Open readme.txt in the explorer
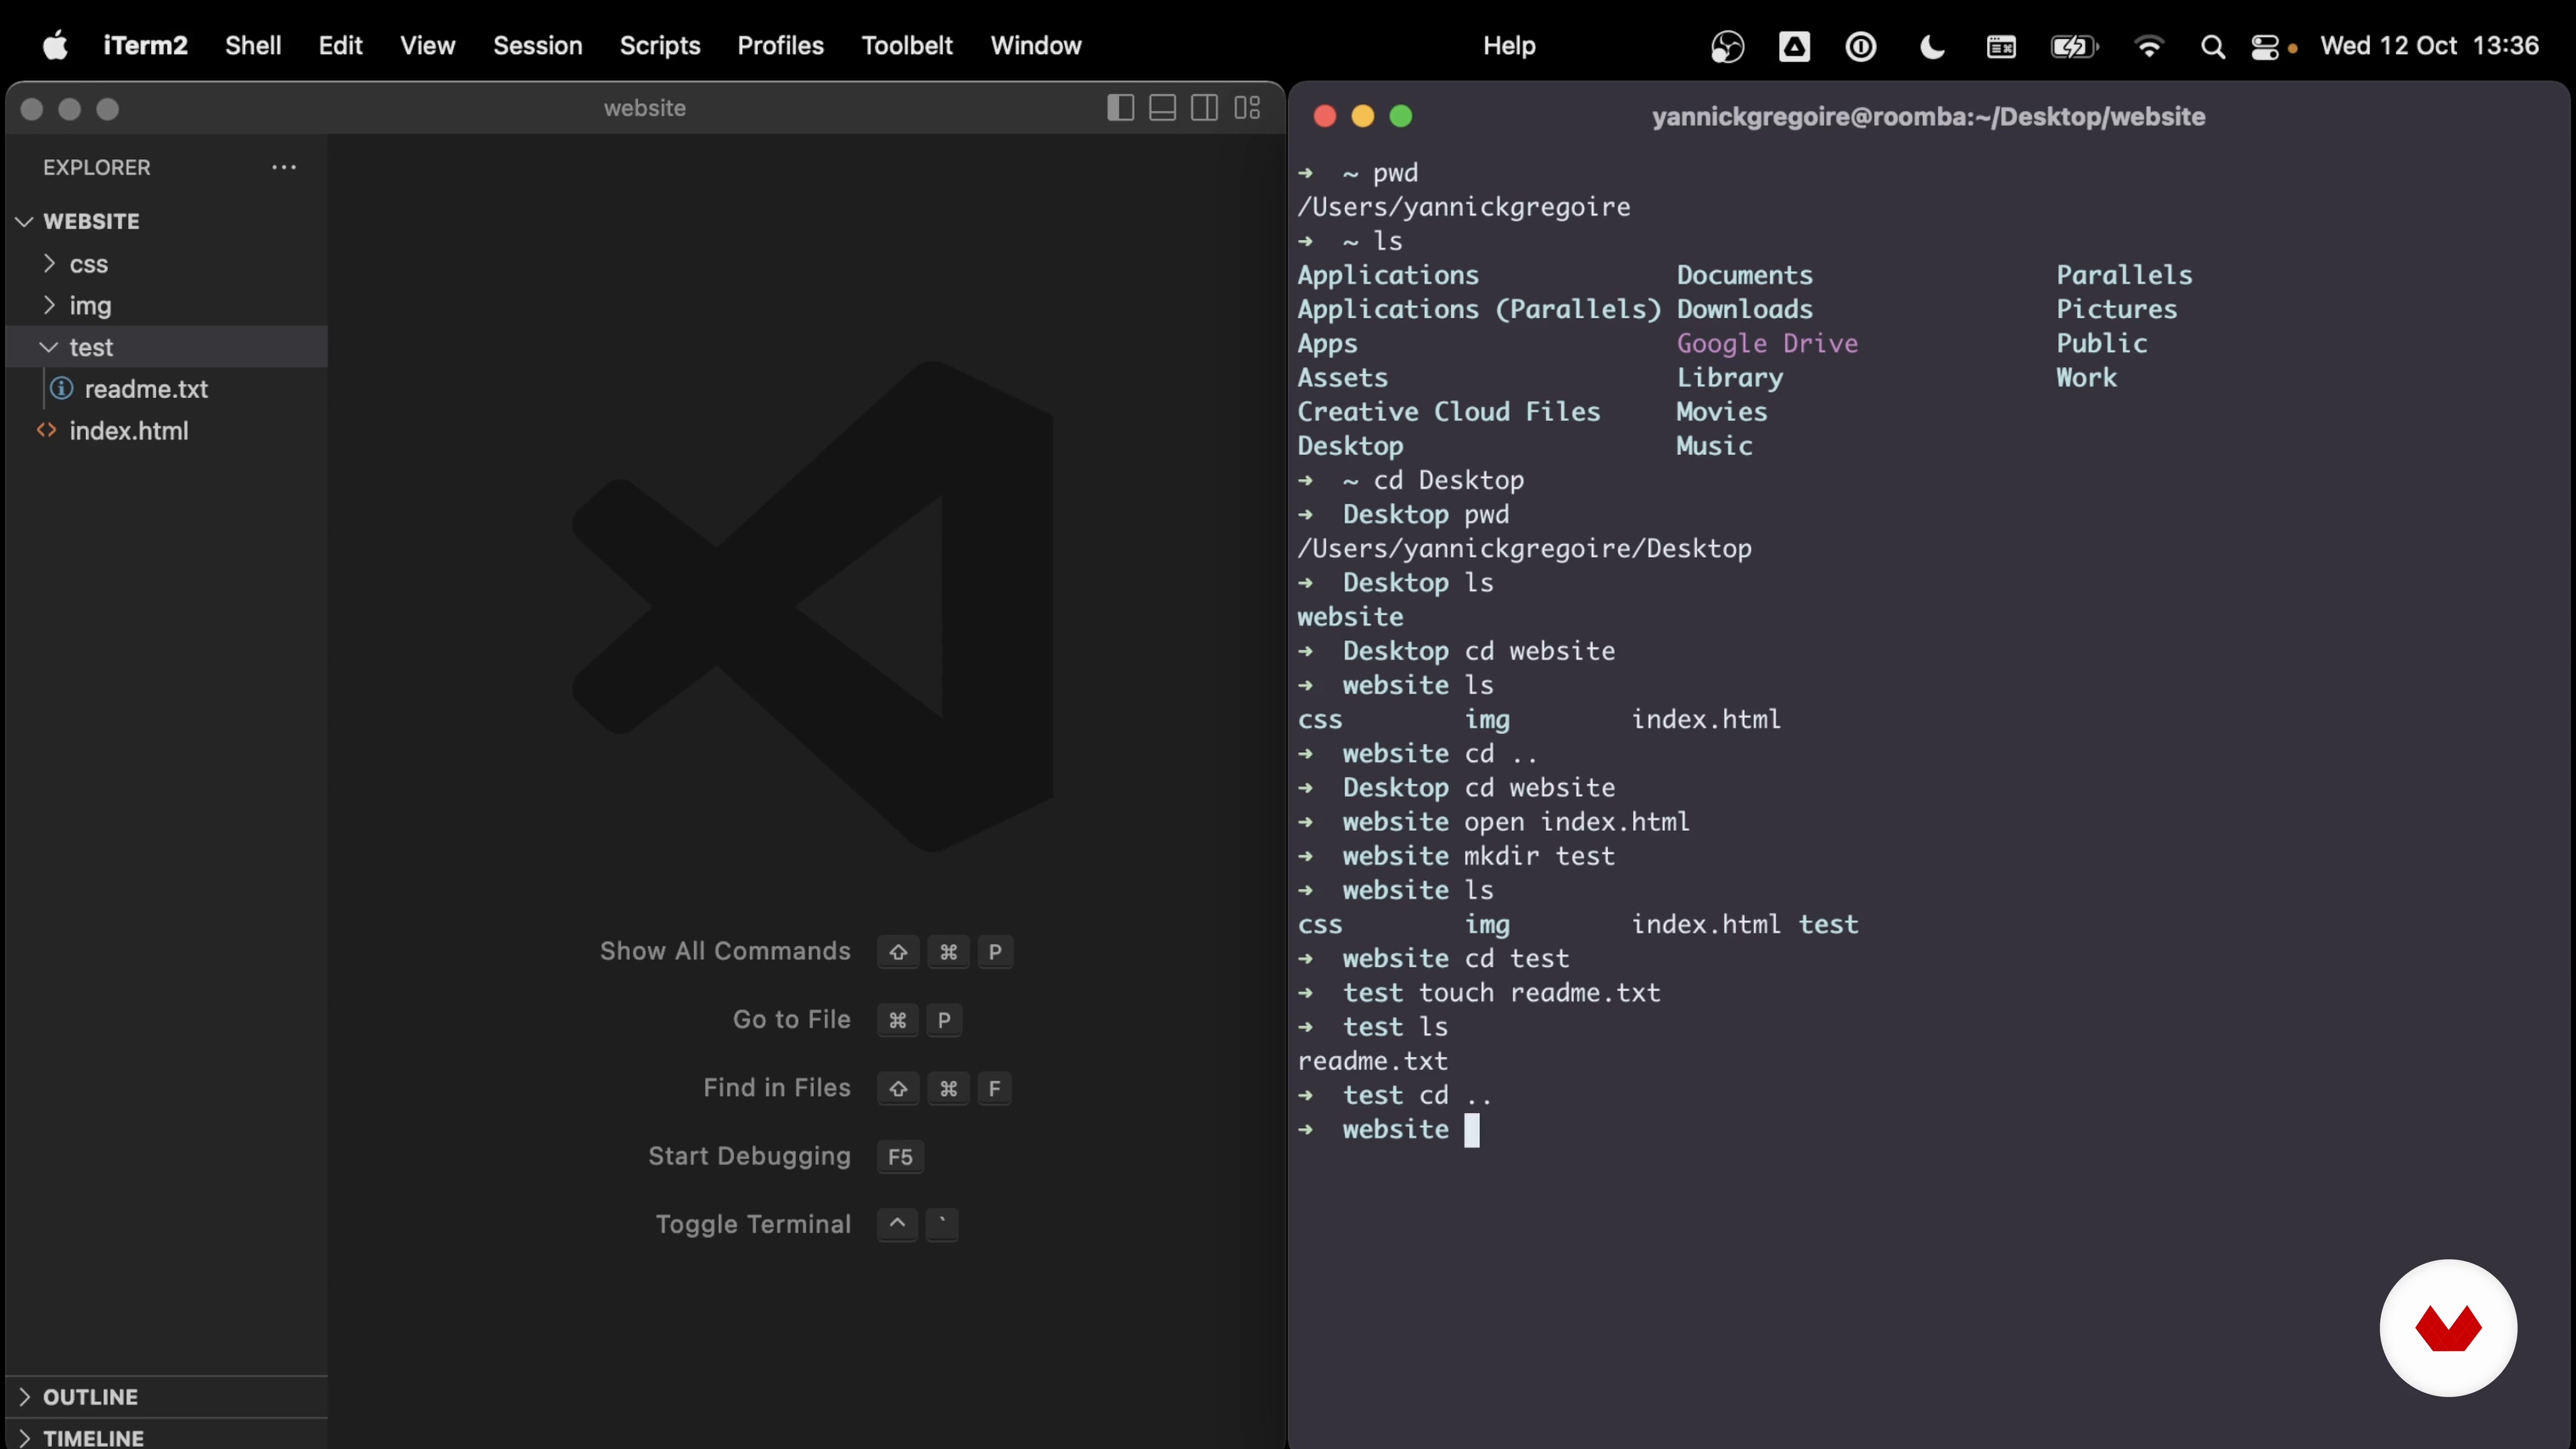Image resolution: width=2576 pixels, height=1449 pixels. pos(146,389)
